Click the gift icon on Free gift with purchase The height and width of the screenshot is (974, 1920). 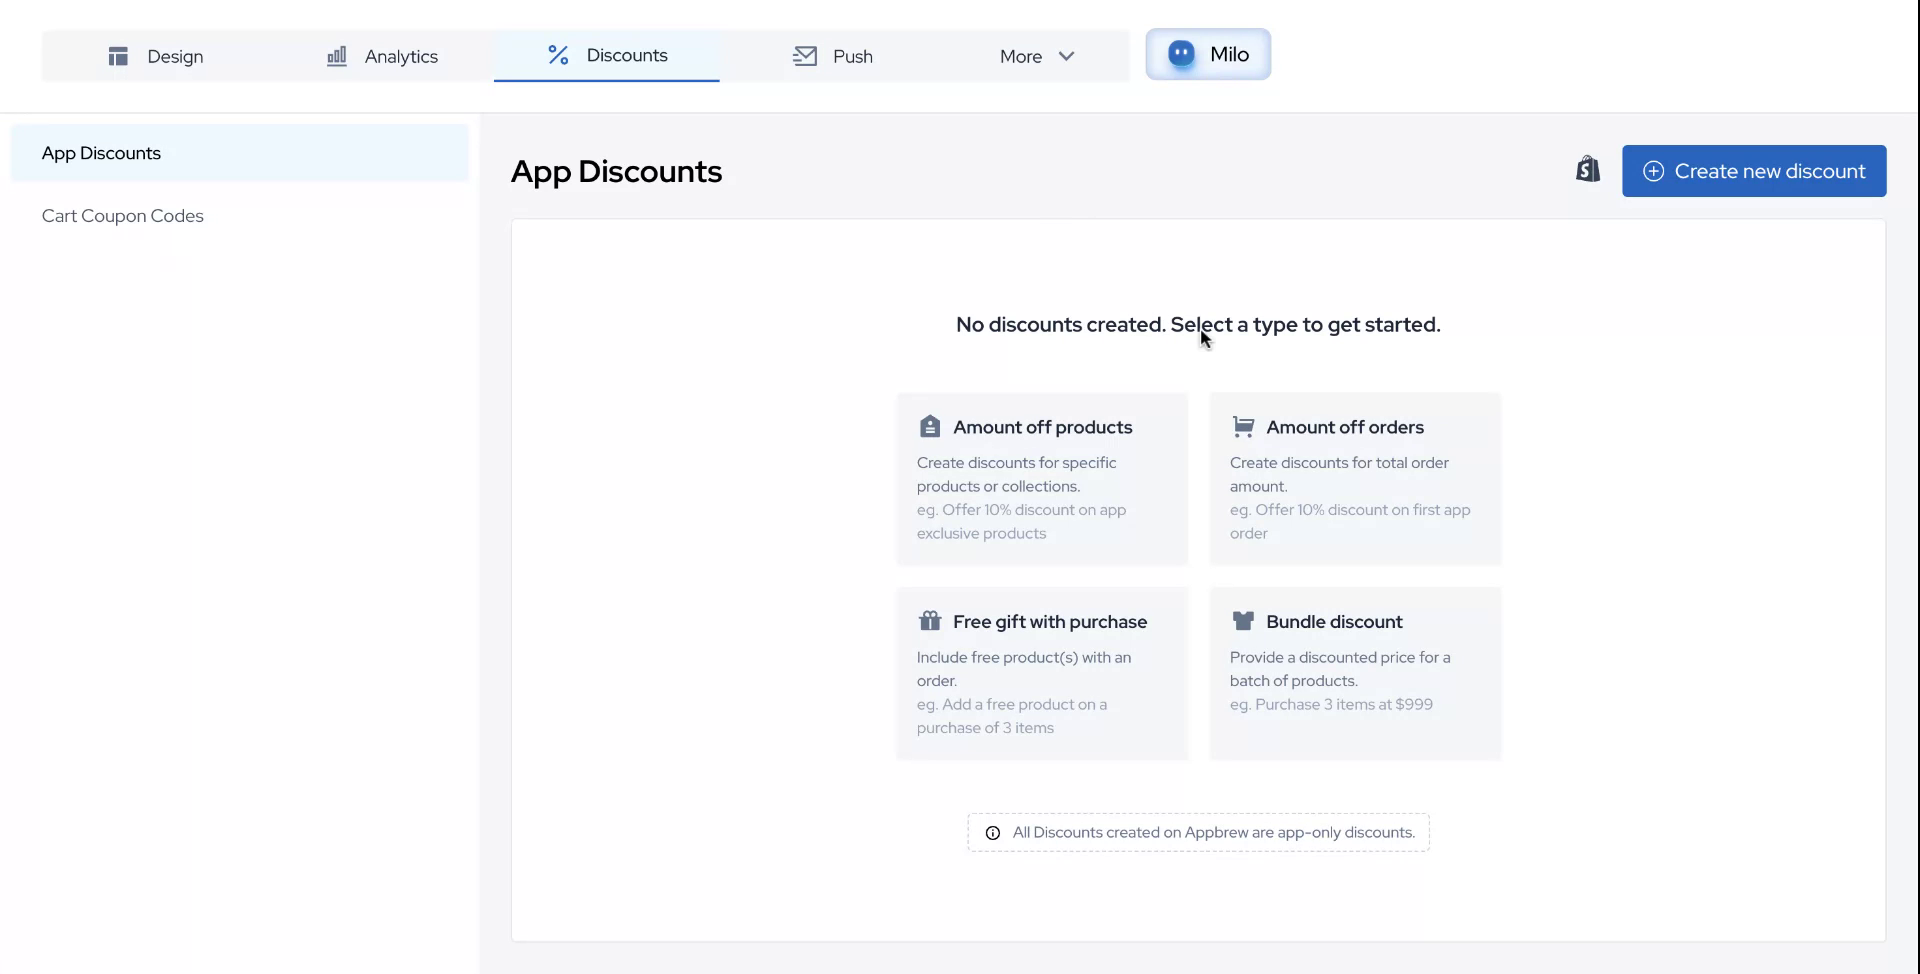(931, 620)
